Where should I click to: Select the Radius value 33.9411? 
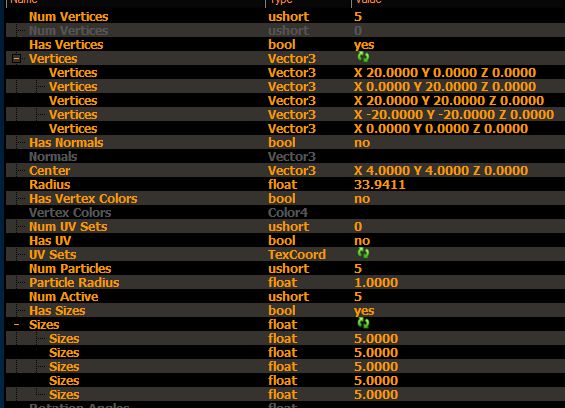[379, 185]
